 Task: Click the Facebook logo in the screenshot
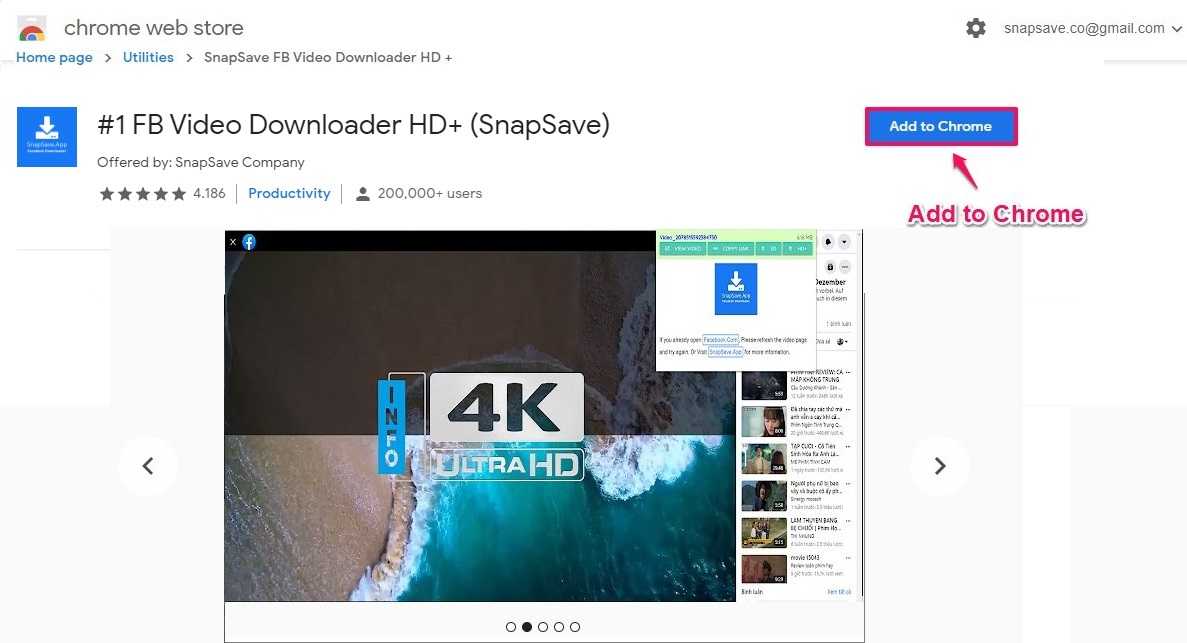point(249,242)
